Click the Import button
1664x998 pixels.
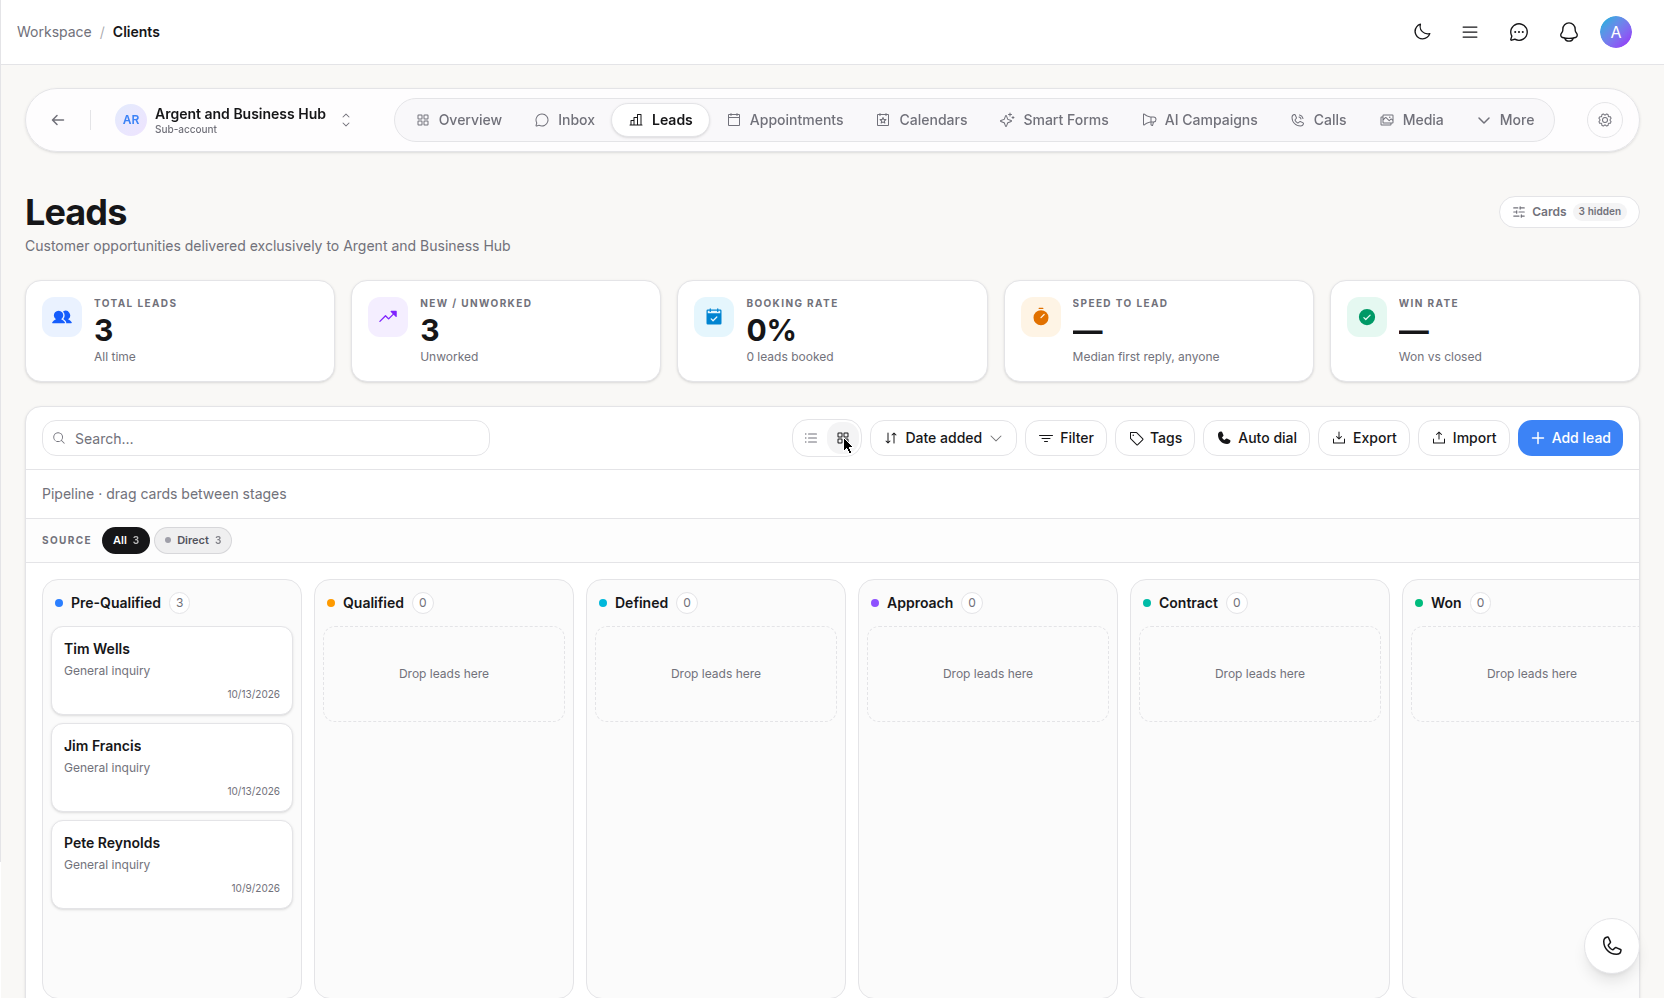[x=1464, y=438]
